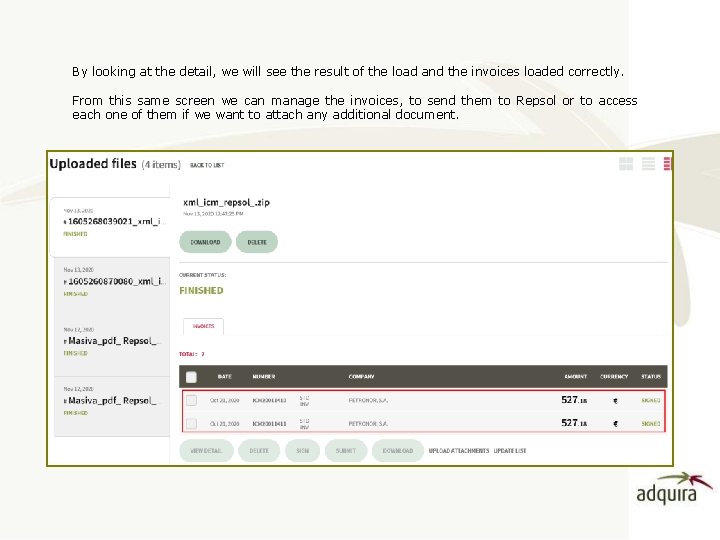This screenshot has width=720, height=540.
Task: Click the 'TOTAL: 2' label
Action: (x=191, y=354)
